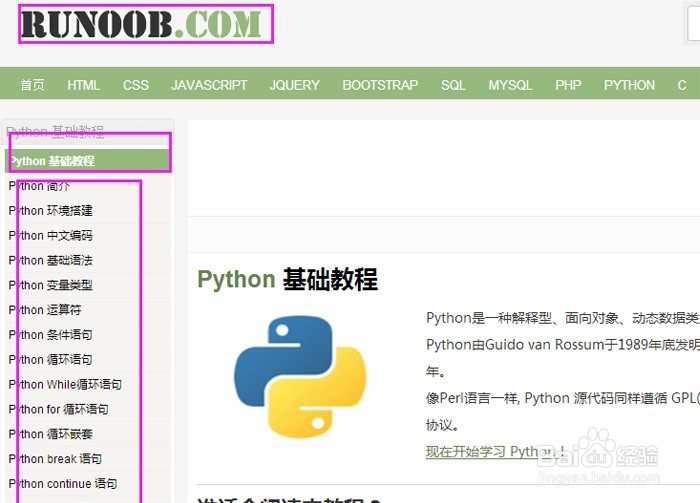Click the sentence Python是一种解释型
Screen dimensions: 700x503
562,318
